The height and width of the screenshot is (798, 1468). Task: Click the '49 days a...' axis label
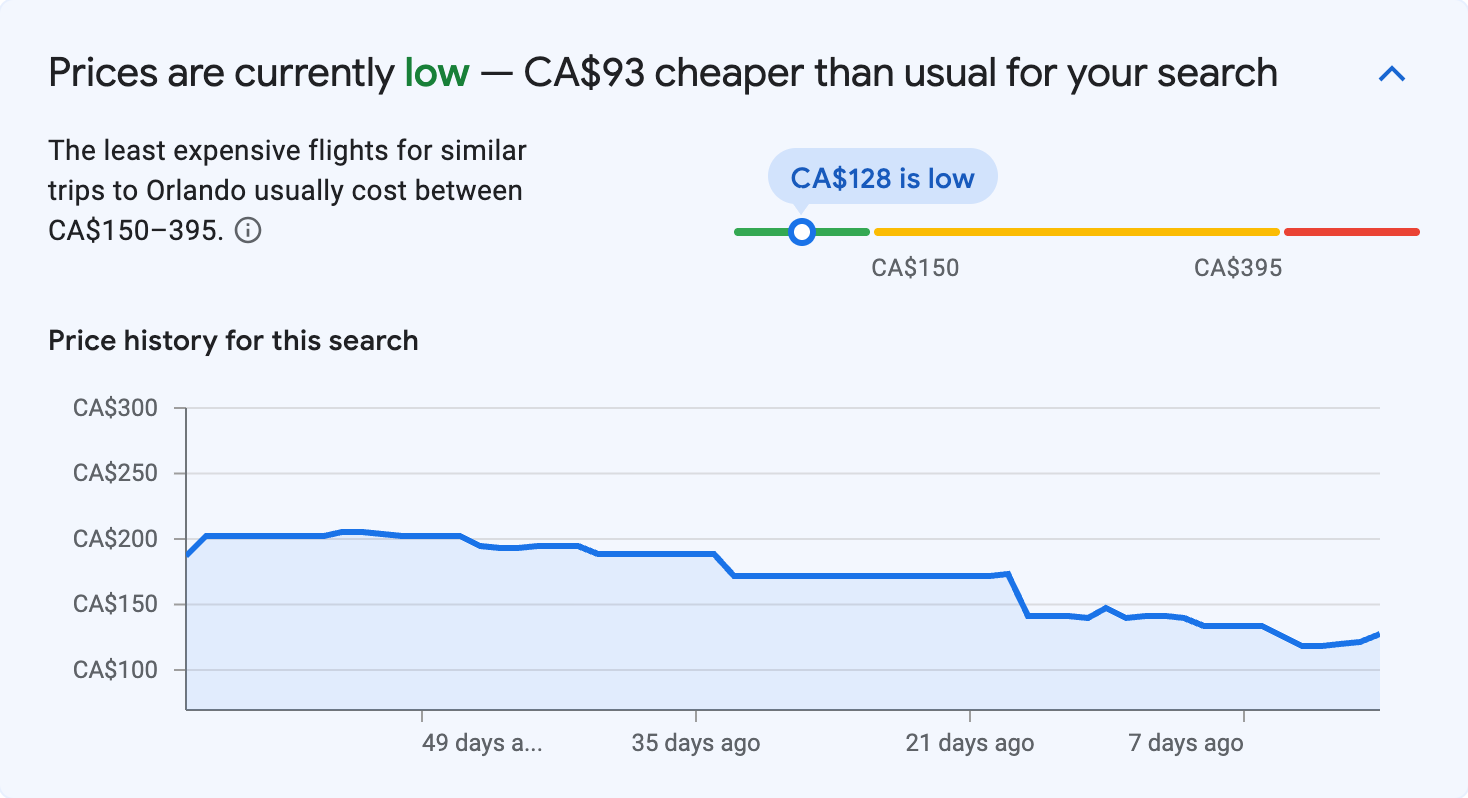[484, 743]
